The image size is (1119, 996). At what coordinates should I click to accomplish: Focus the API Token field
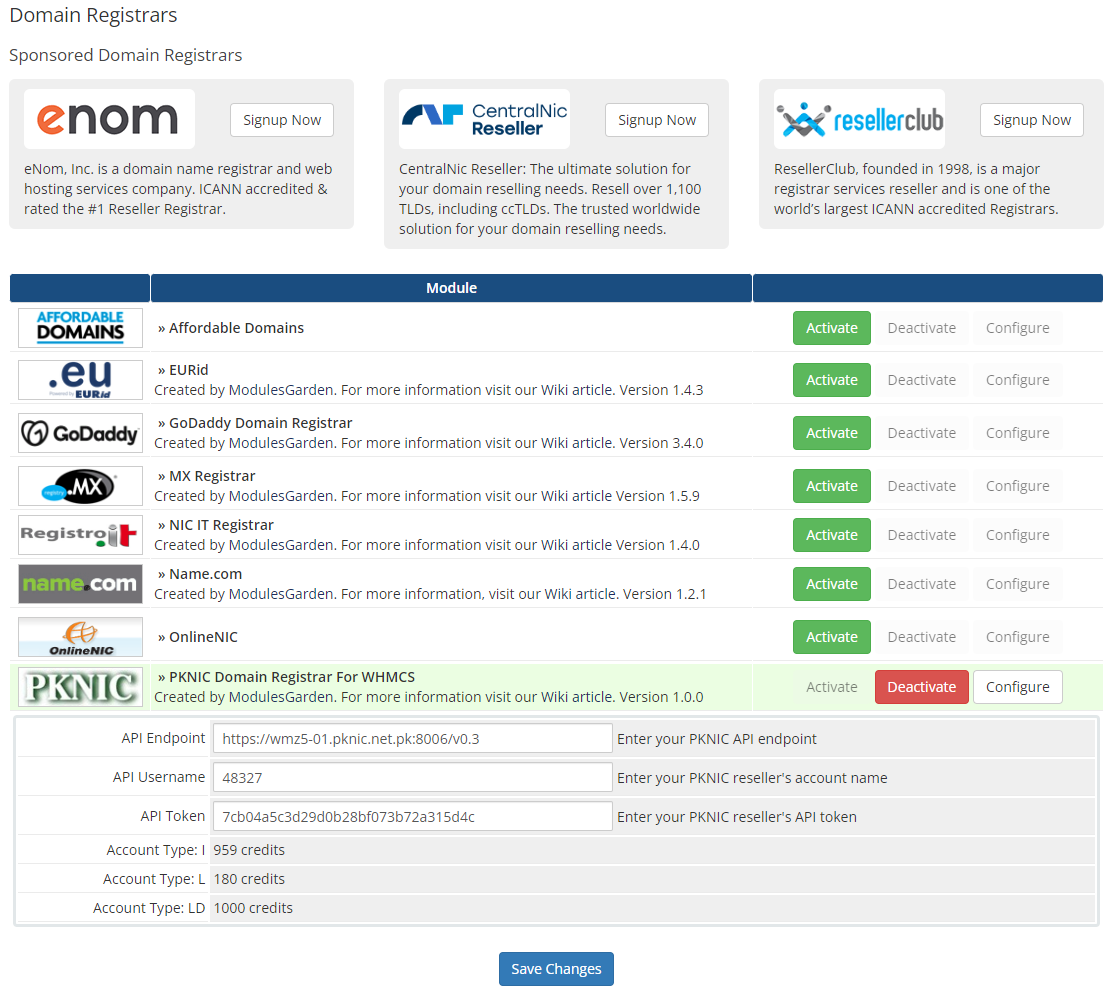(x=412, y=816)
